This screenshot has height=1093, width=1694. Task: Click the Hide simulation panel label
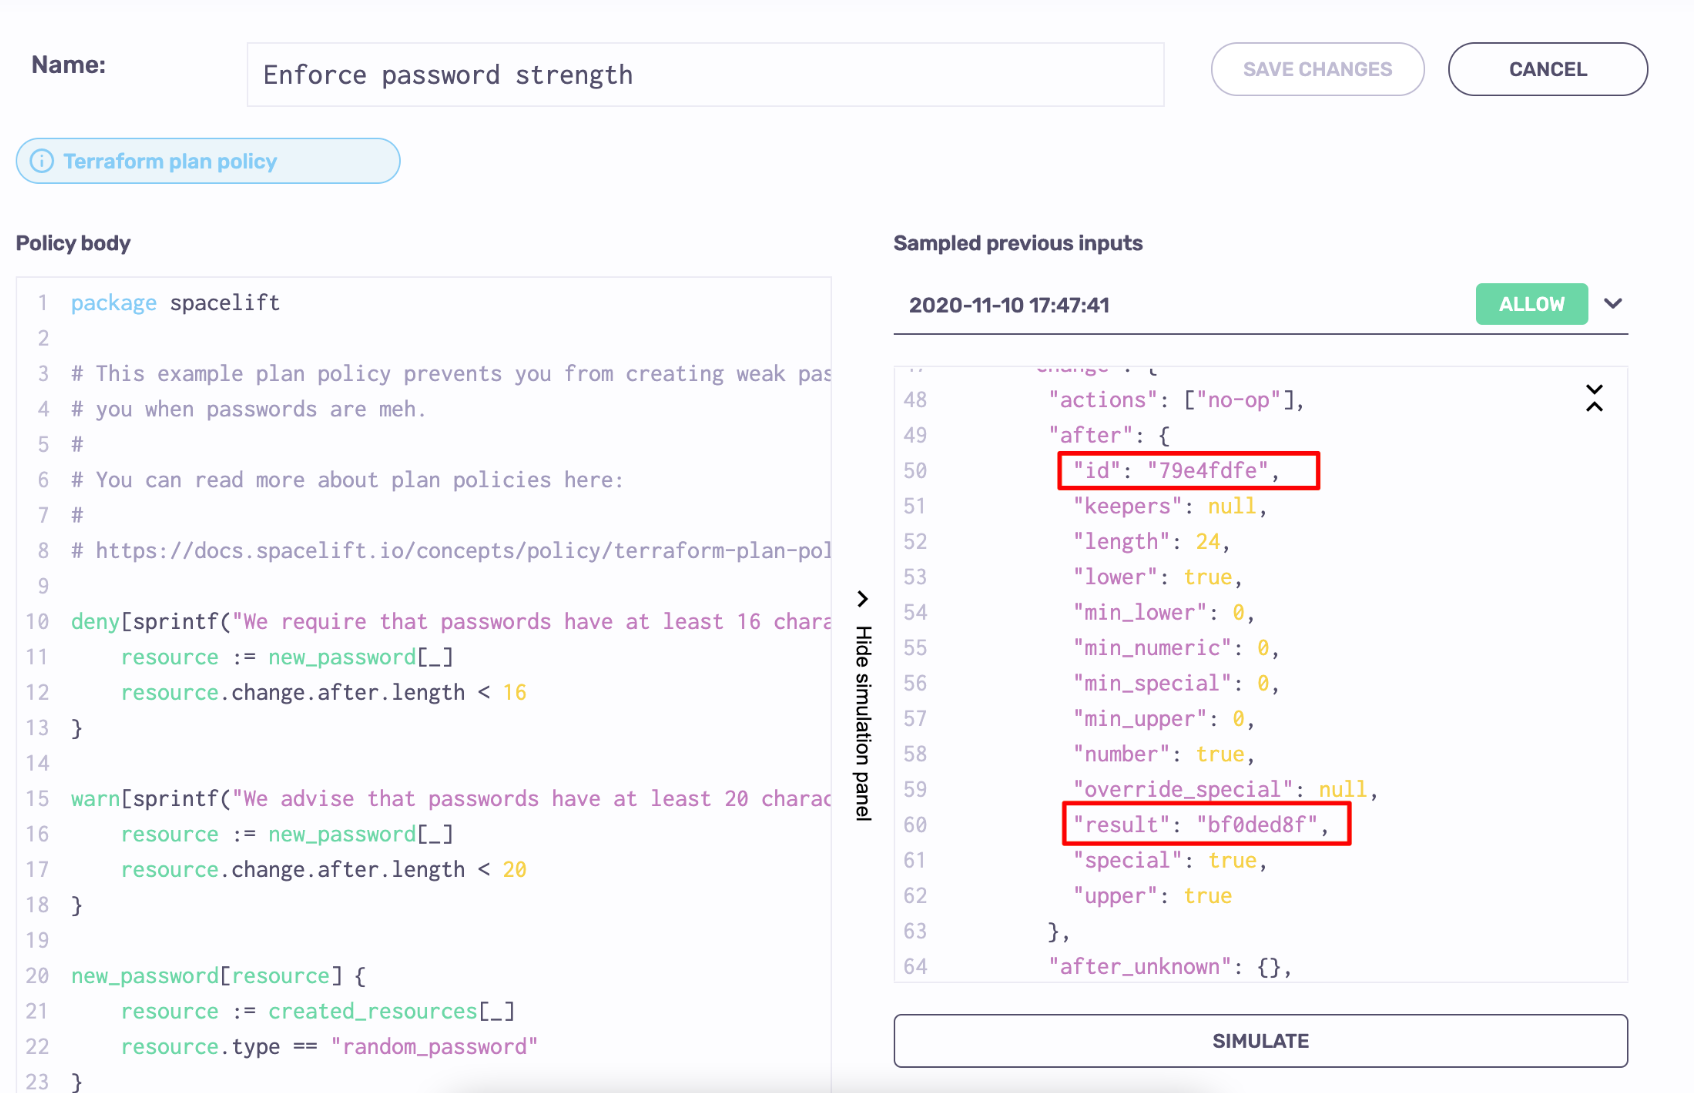click(863, 722)
